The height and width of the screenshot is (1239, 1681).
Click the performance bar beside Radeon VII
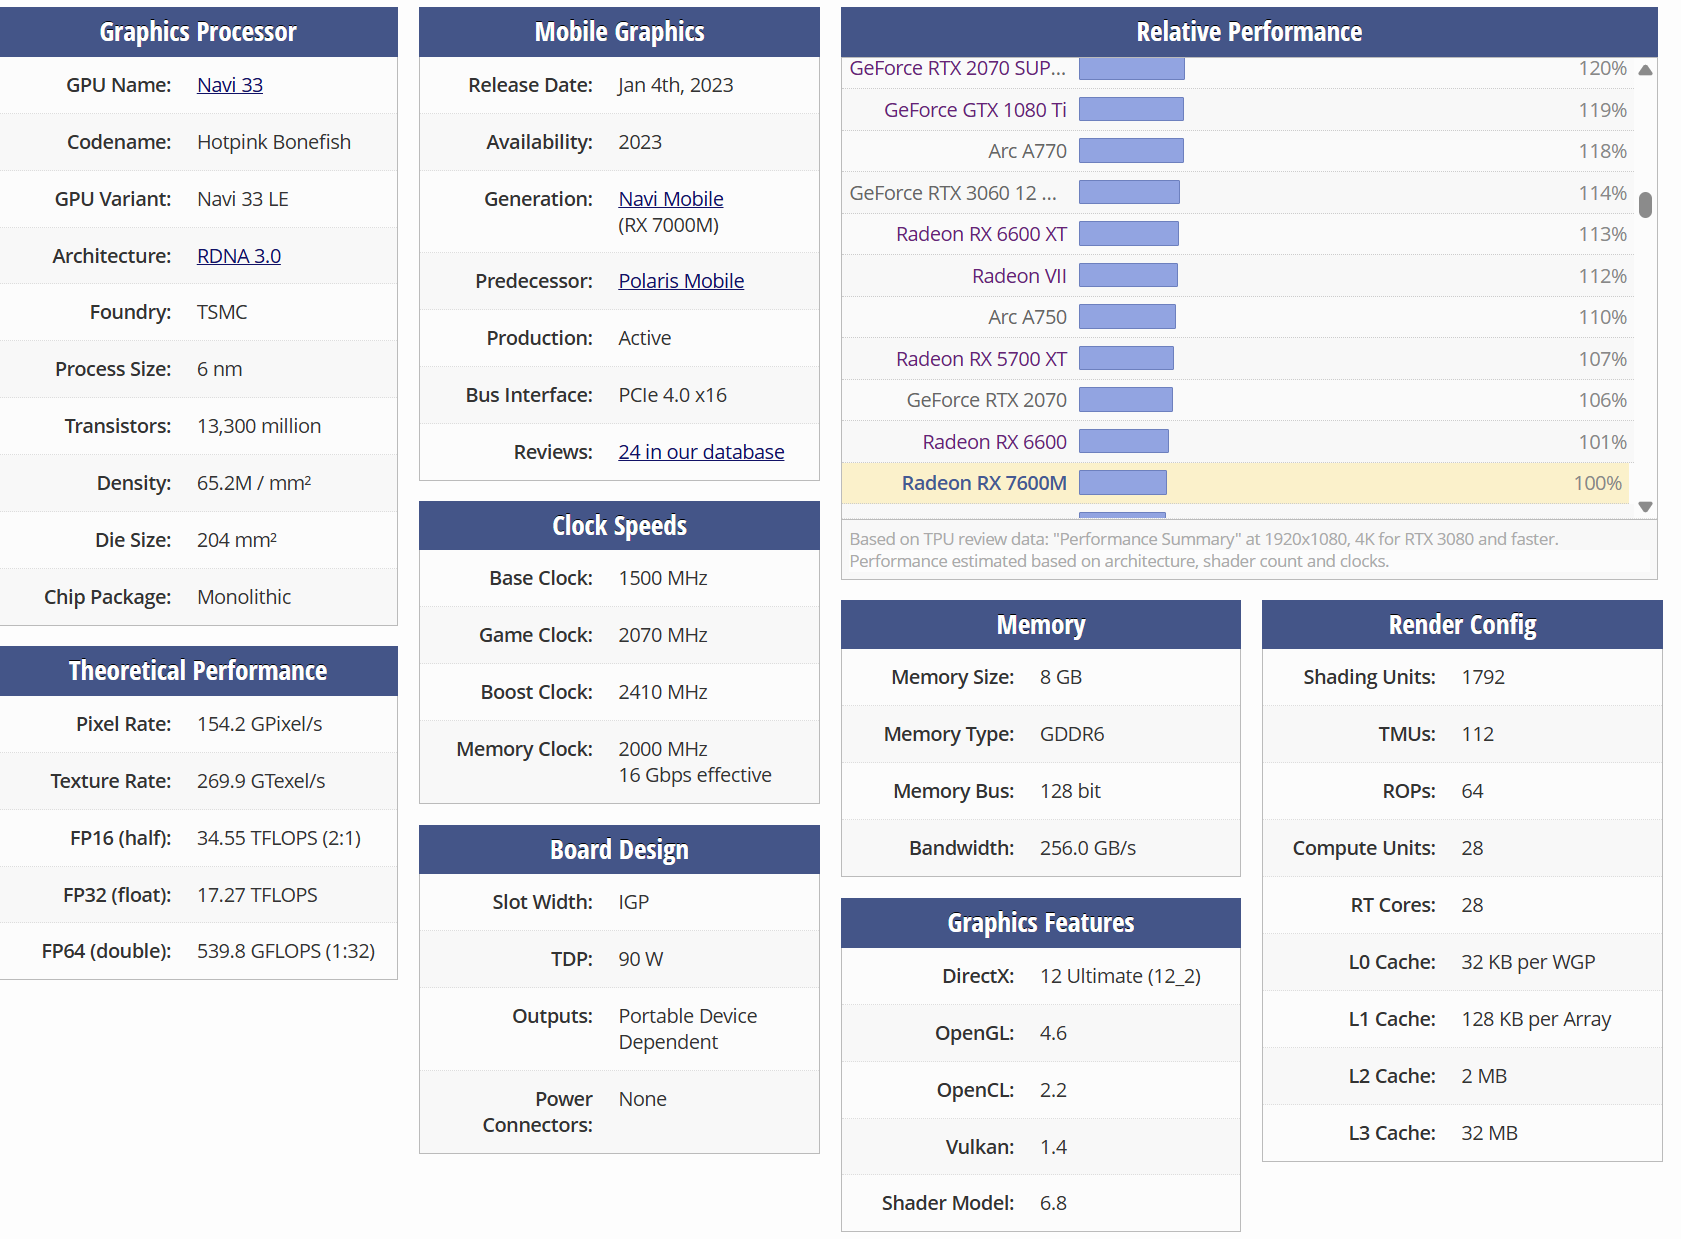point(1127,276)
